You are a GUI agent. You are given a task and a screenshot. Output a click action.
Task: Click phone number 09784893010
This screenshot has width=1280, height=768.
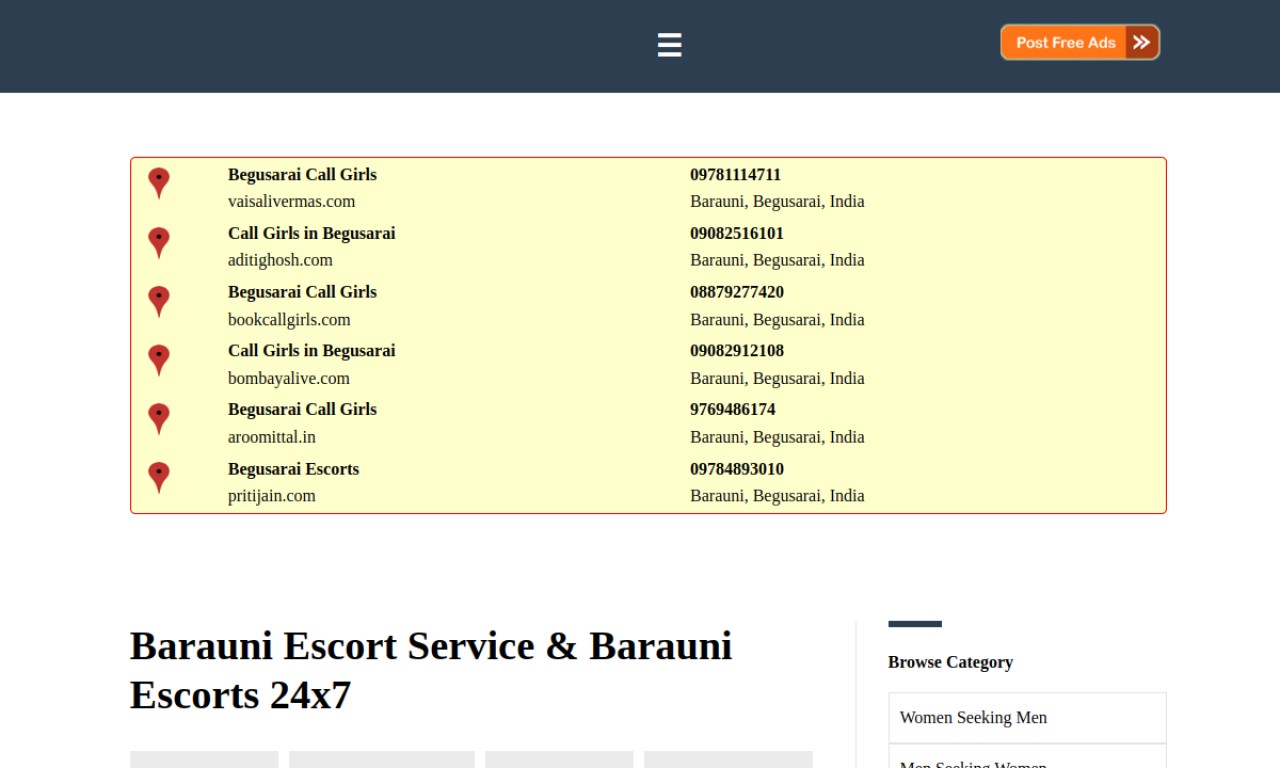(737, 469)
